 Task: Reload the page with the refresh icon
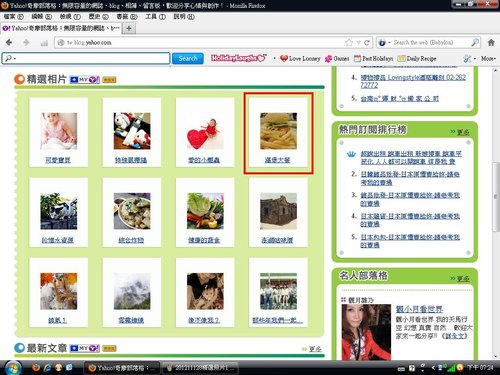tap(367, 42)
